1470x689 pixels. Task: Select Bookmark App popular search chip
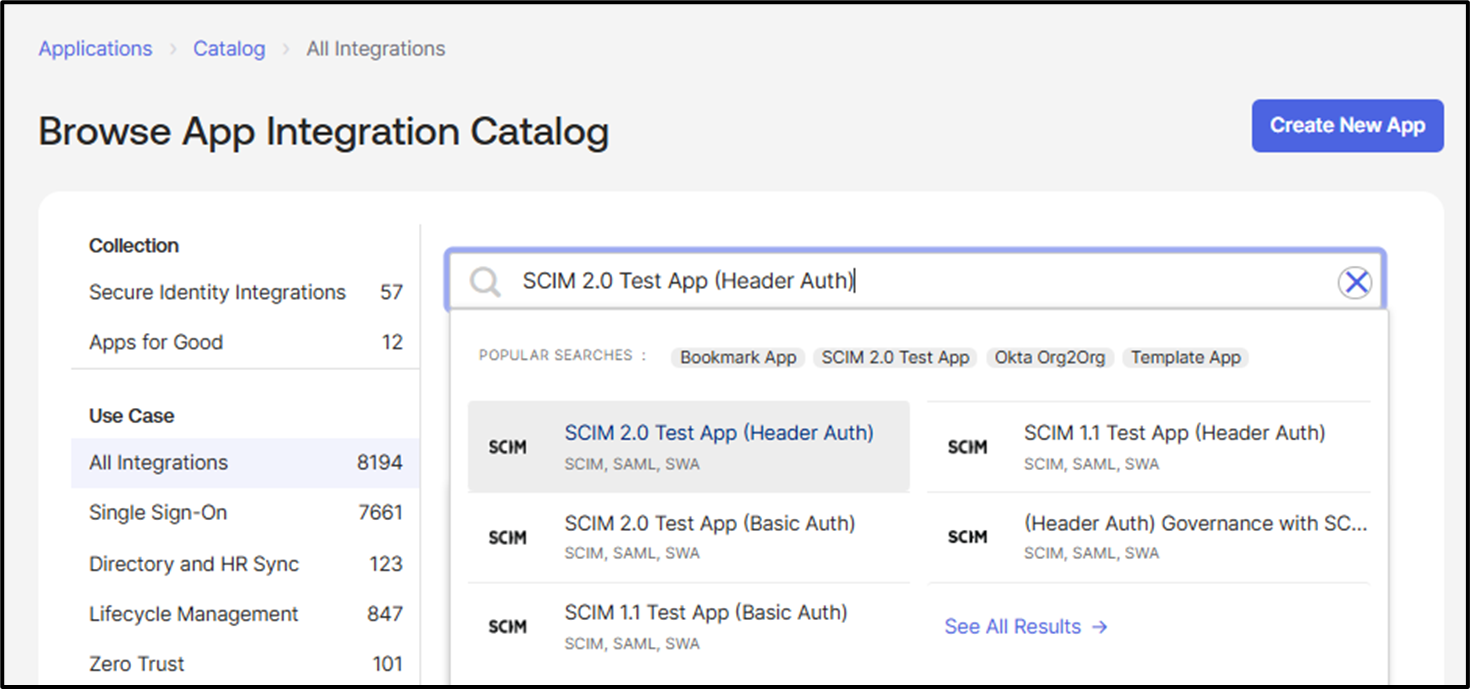738,357
